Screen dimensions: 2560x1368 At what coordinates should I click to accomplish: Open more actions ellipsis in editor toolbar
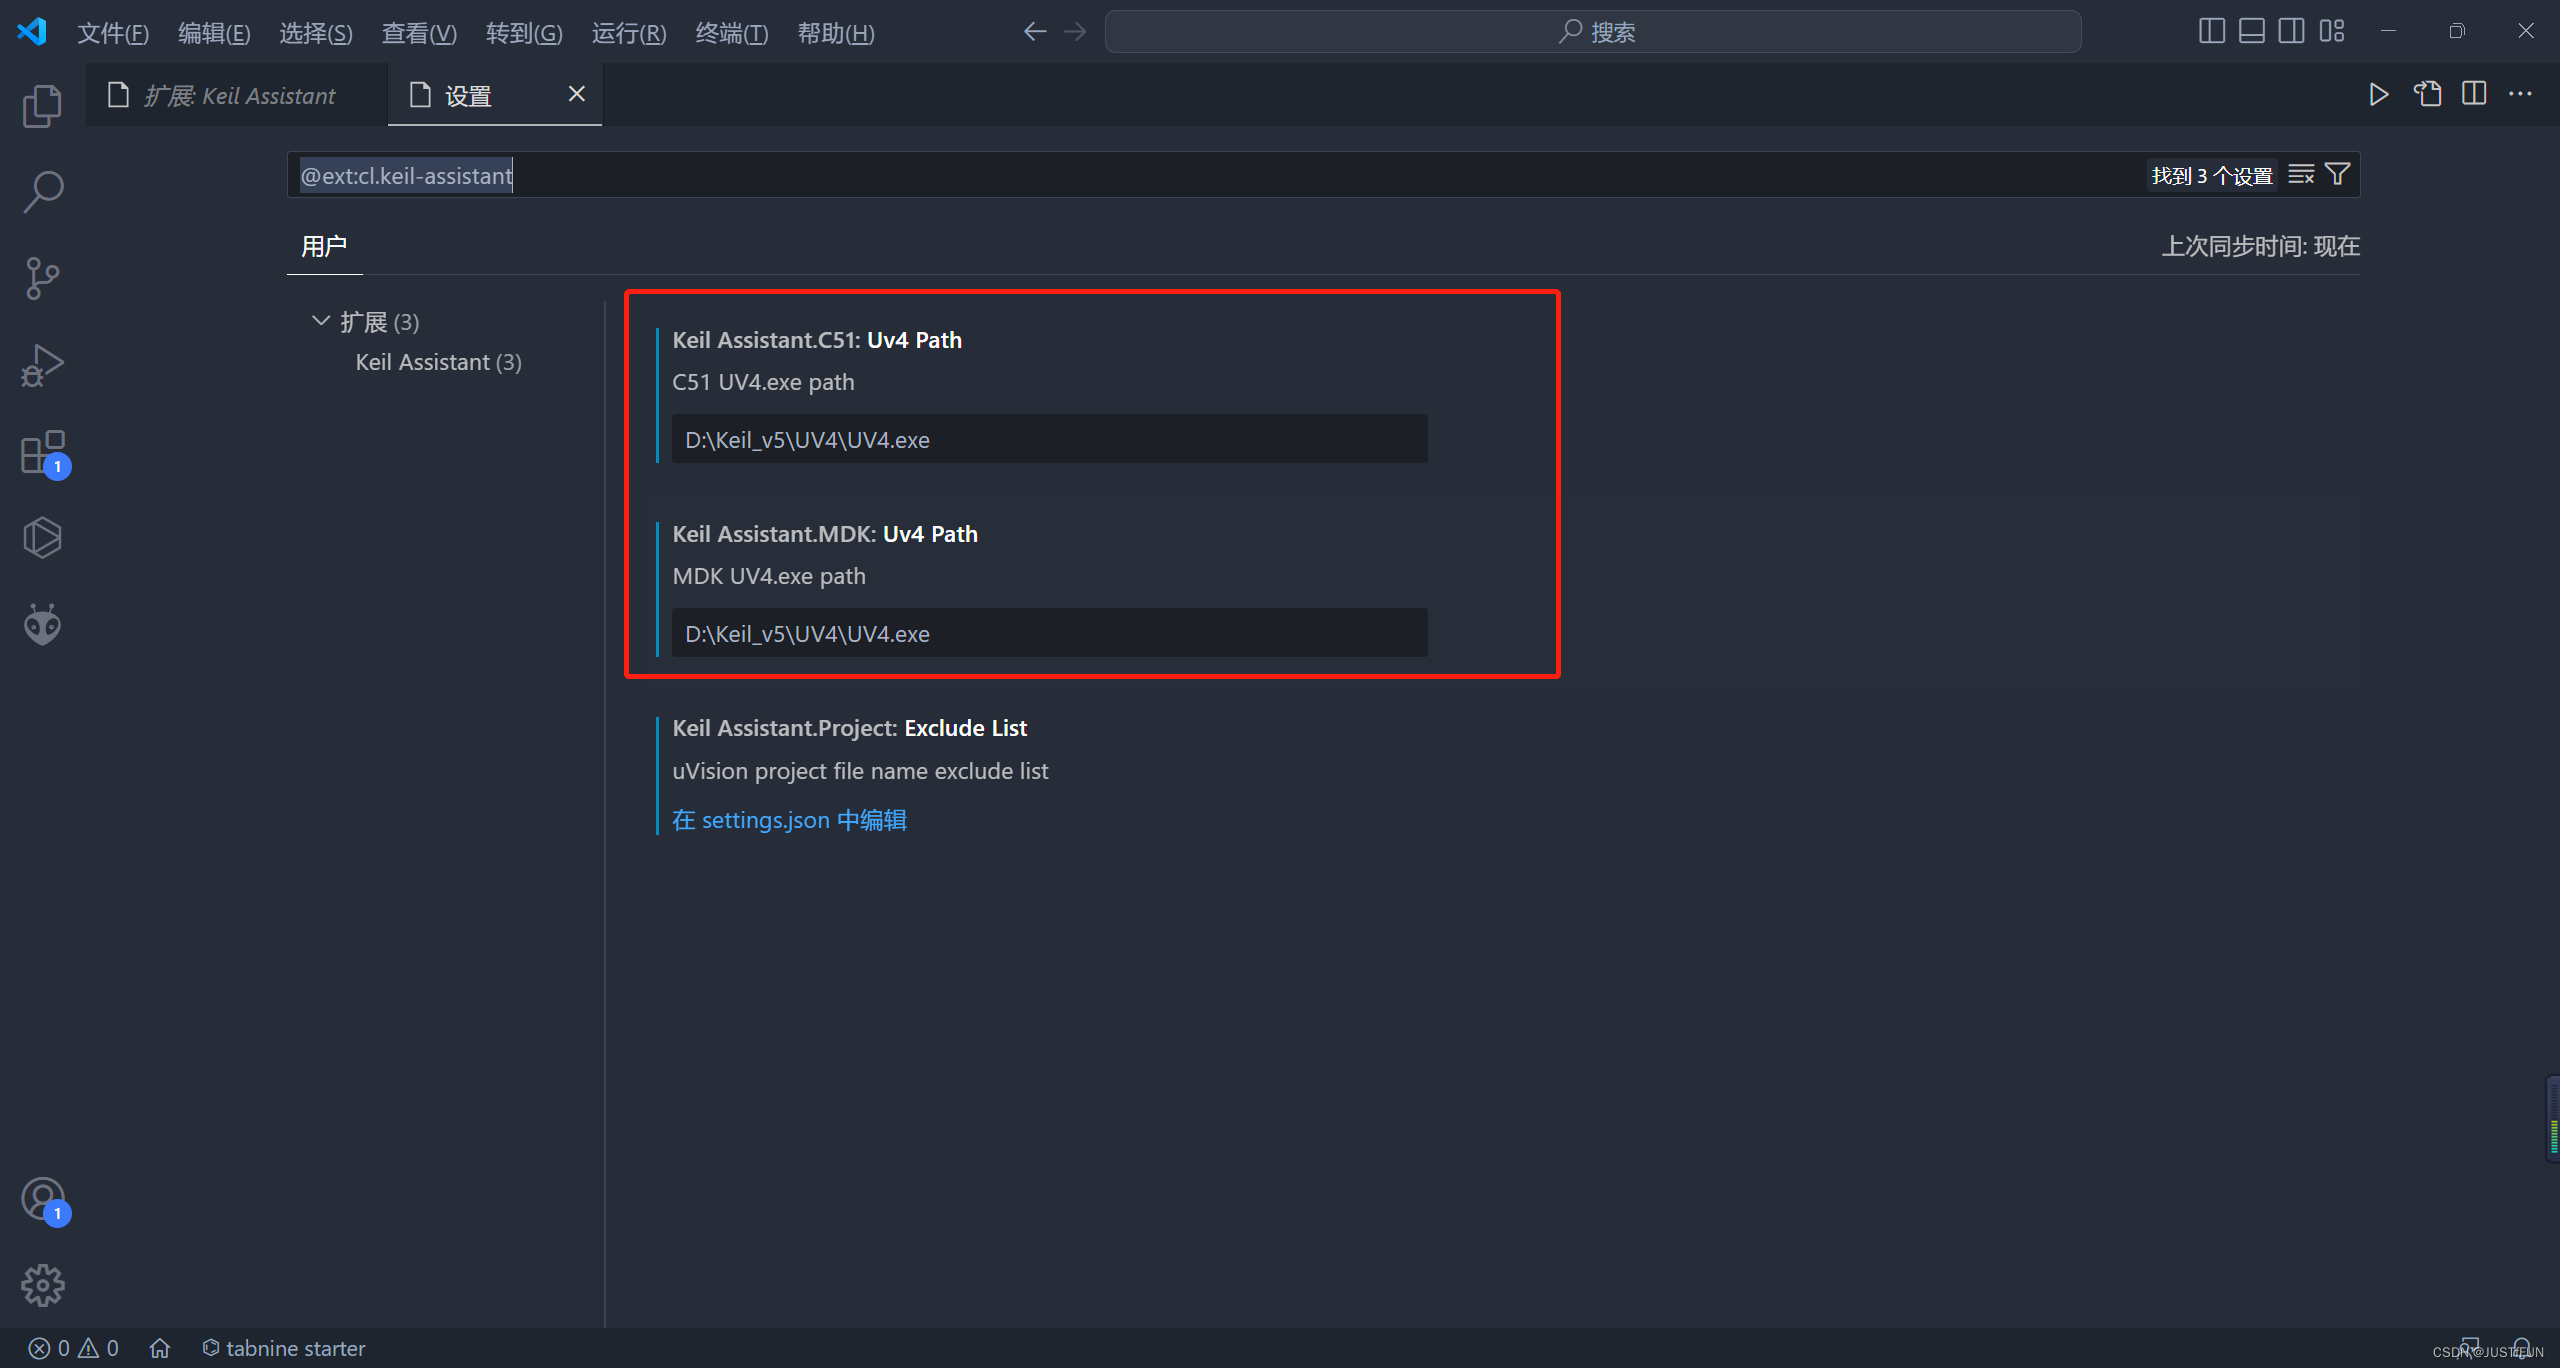[x=2520, y=94]
